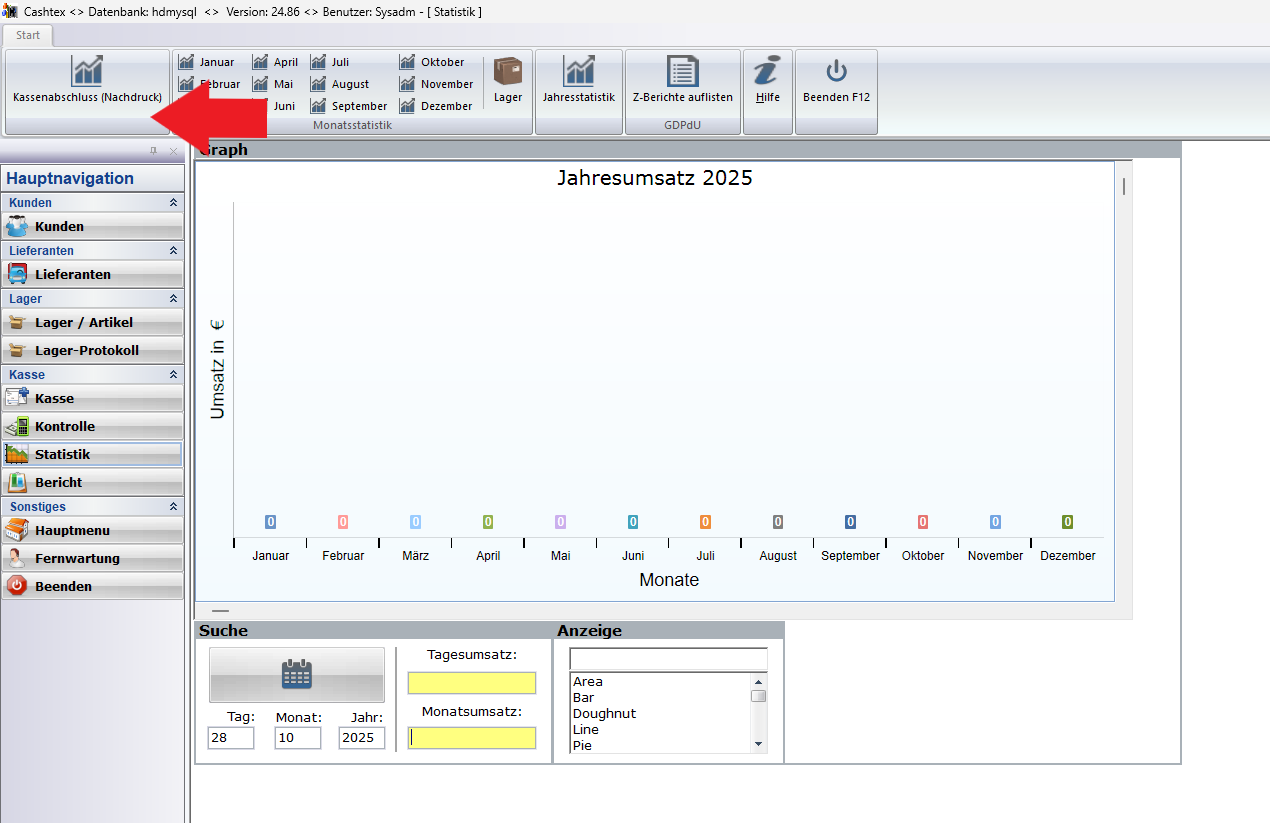
Task: Choose the Line chart type
Action: click(586, 730)
